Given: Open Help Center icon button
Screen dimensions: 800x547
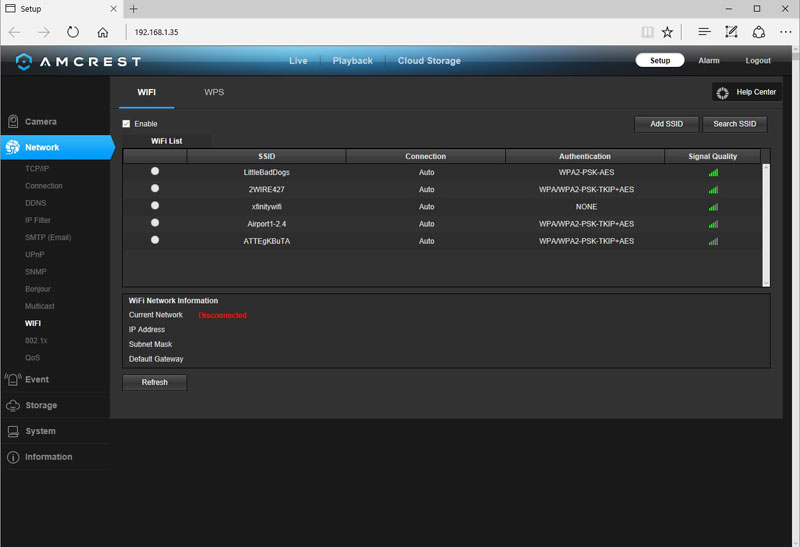Looking at the screenshot, I should 723,92.
